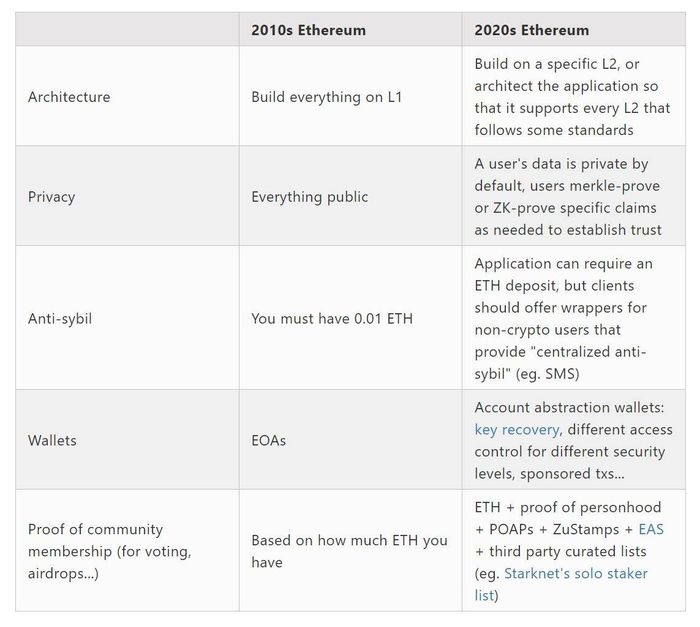Click the Anti-sybil row label
This screenshot has height=627, width=700.
click(60, 319)
